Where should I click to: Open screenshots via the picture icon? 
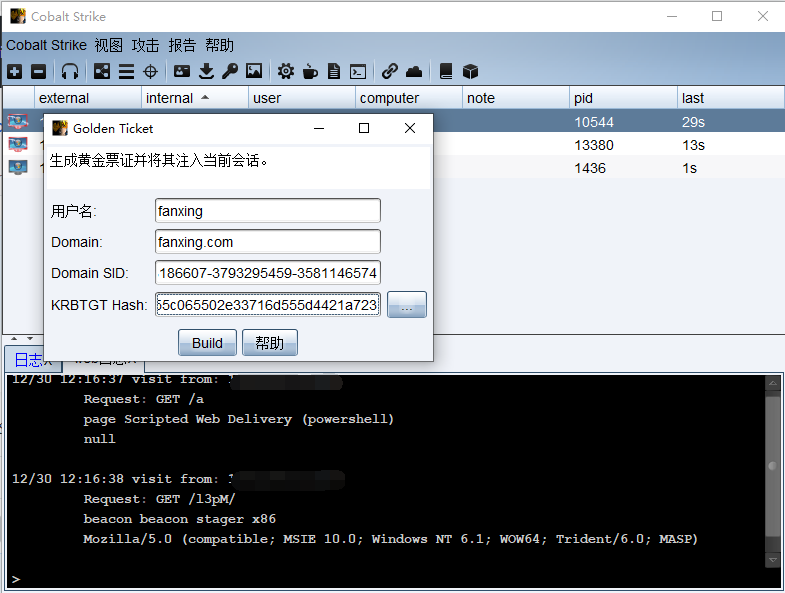coord(254,71)
